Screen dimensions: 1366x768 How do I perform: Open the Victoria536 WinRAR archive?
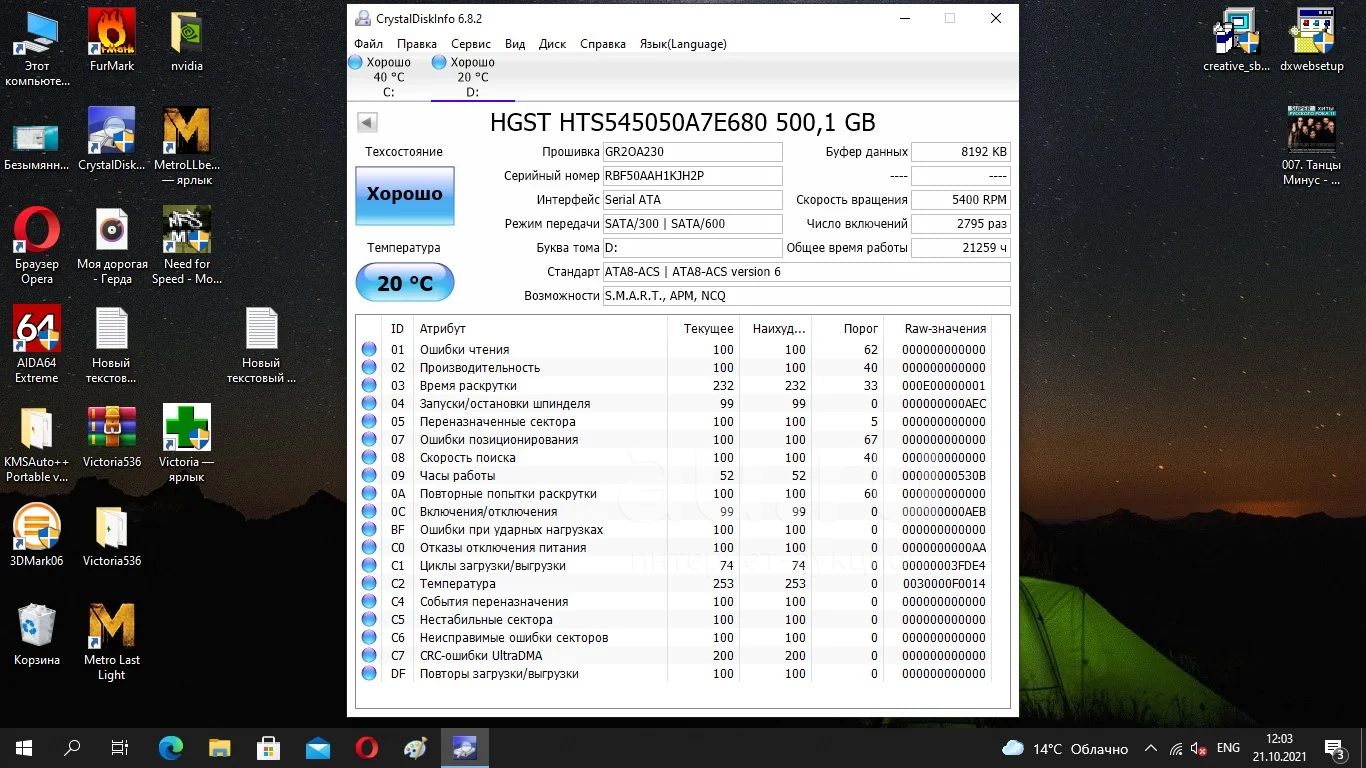(x=112, y=437)
